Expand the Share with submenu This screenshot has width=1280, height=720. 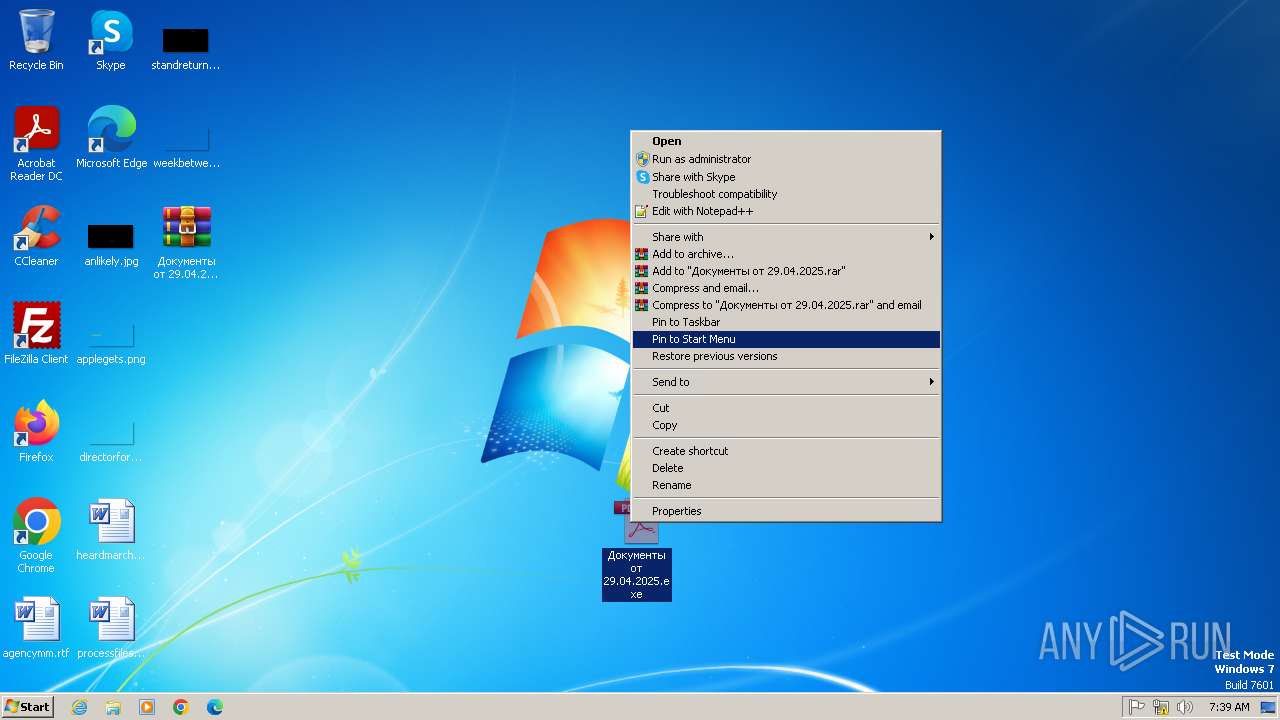point(786,237)
